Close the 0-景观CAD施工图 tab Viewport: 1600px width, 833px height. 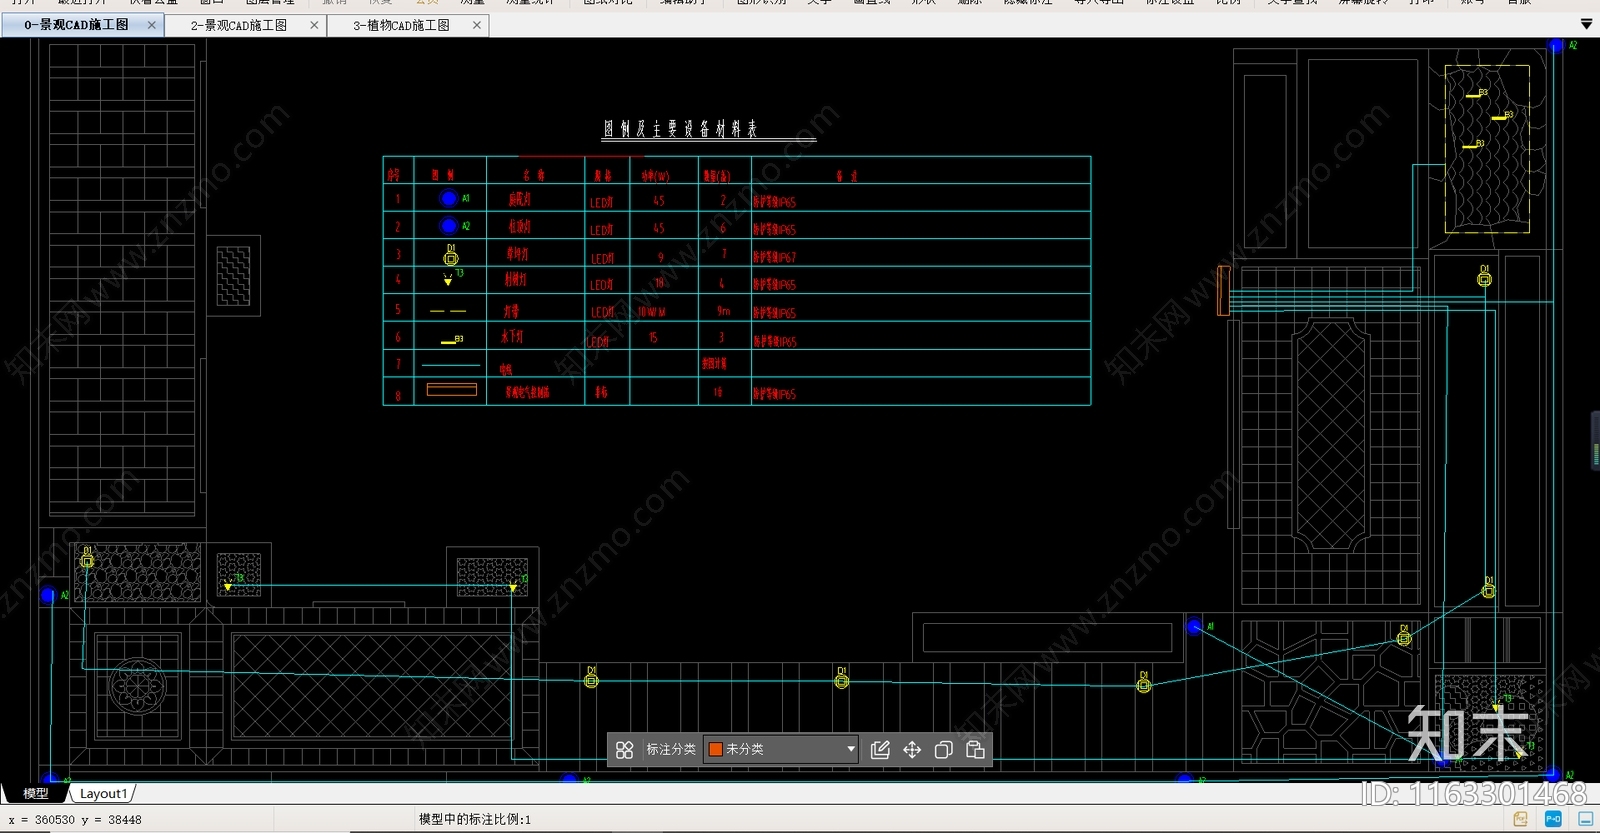(152, 25)
